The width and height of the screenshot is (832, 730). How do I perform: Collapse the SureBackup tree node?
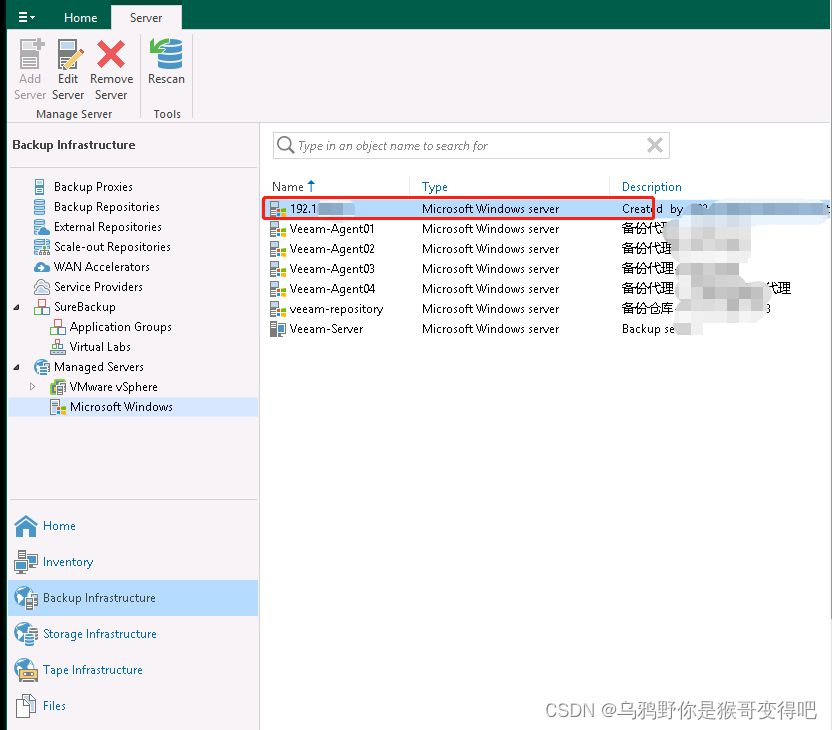point(16,307)
